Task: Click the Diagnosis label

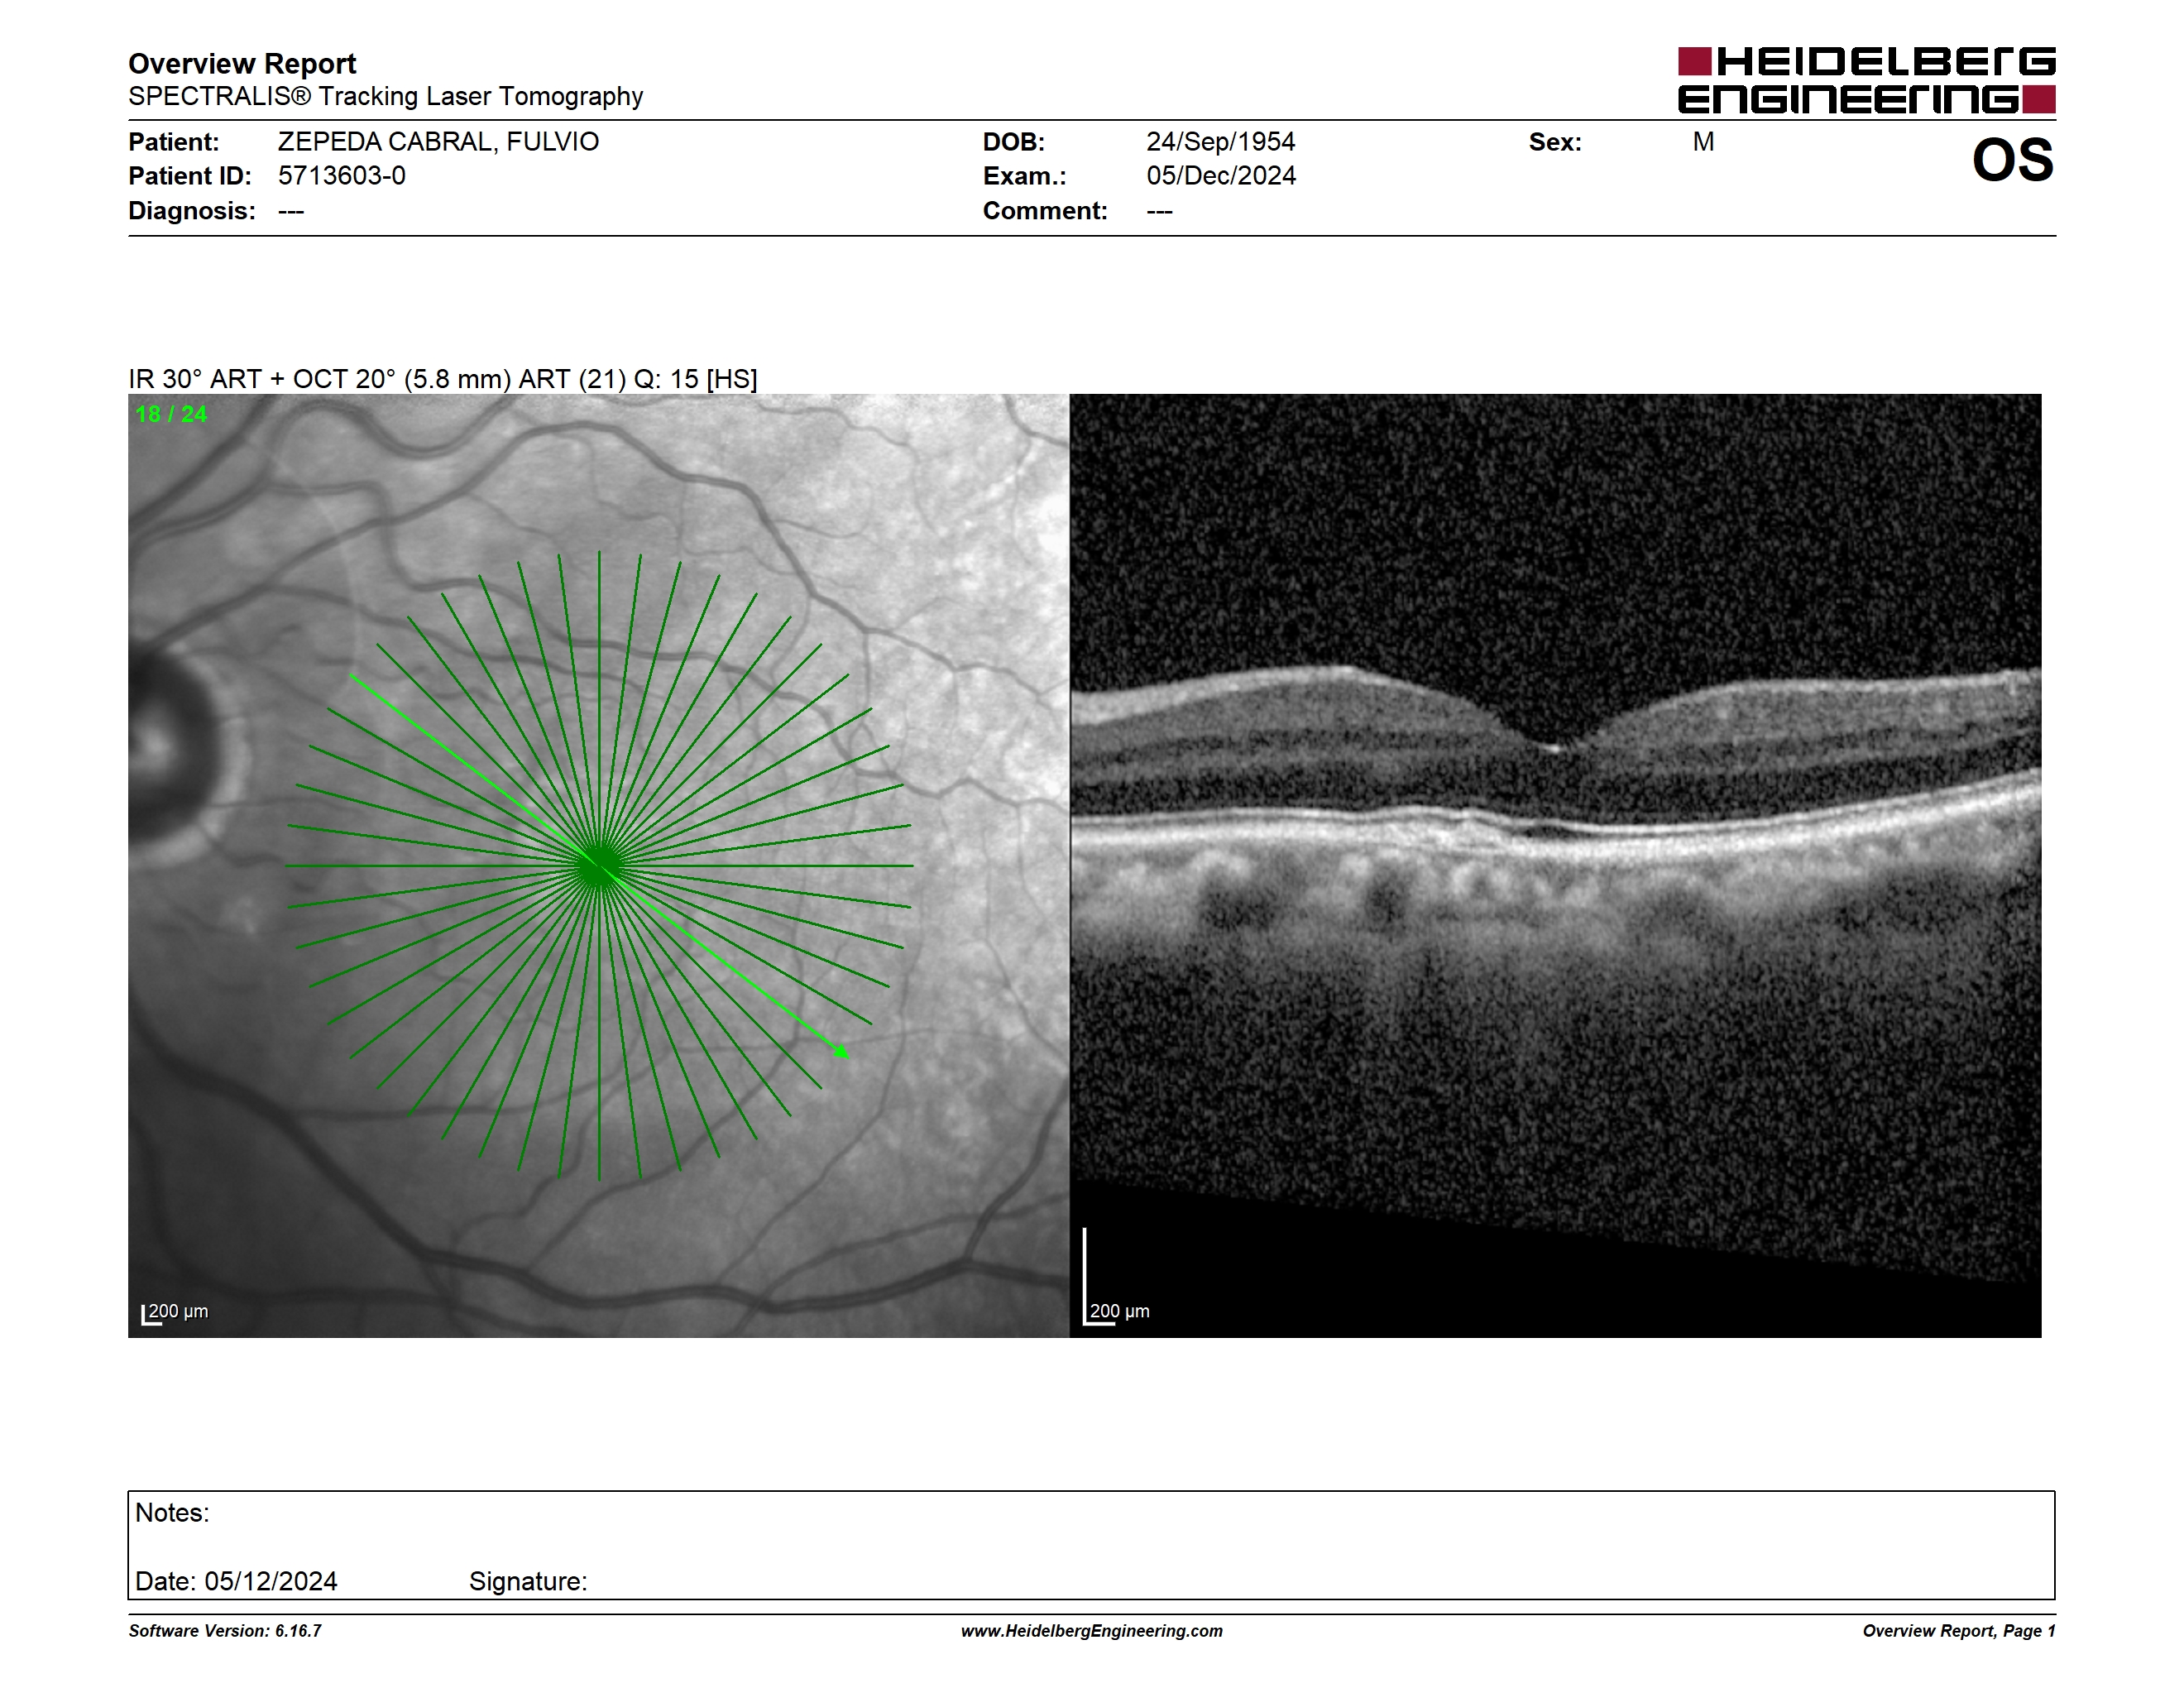Action: pos(192,211)
